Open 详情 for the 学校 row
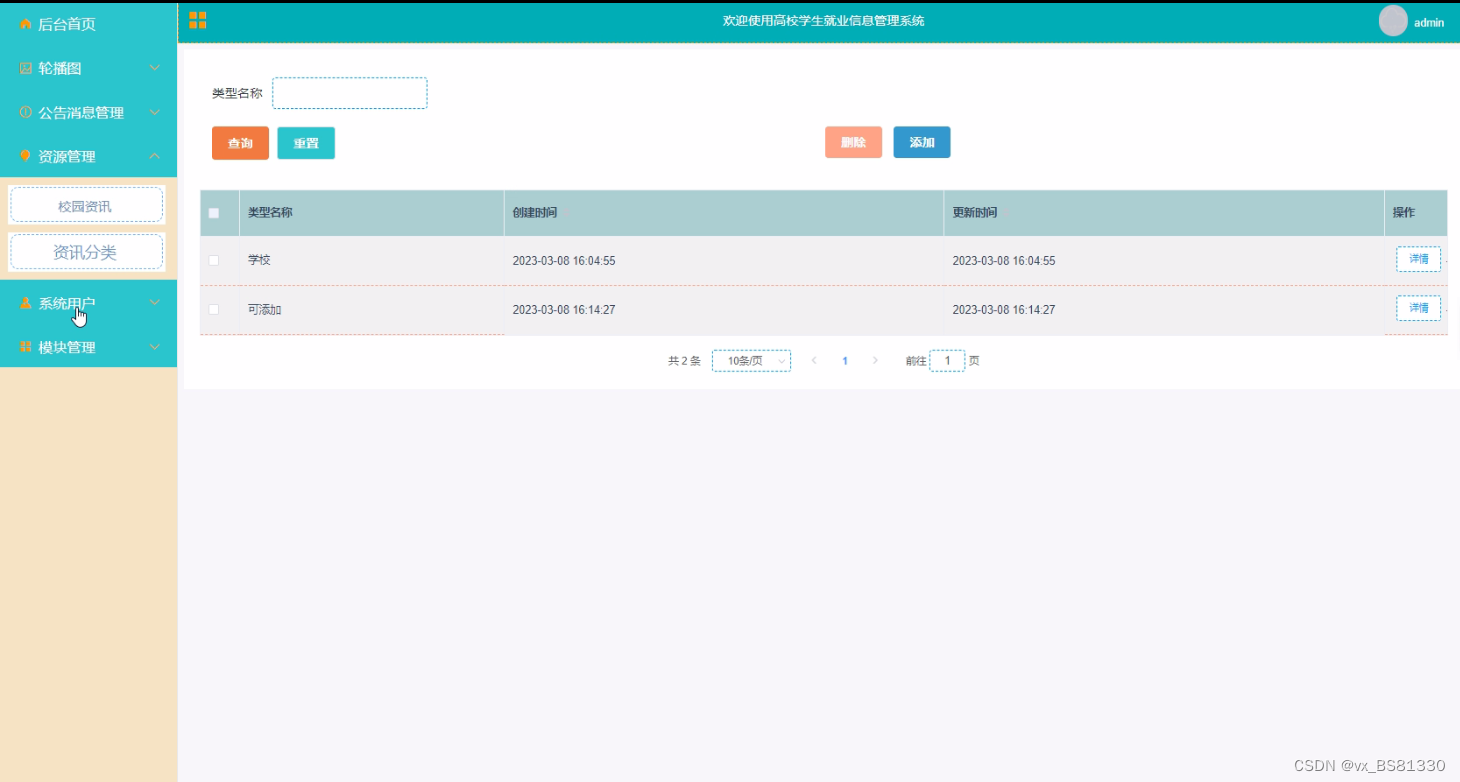This screenshot has height=782, width=1460. [x=1418, y=259]
